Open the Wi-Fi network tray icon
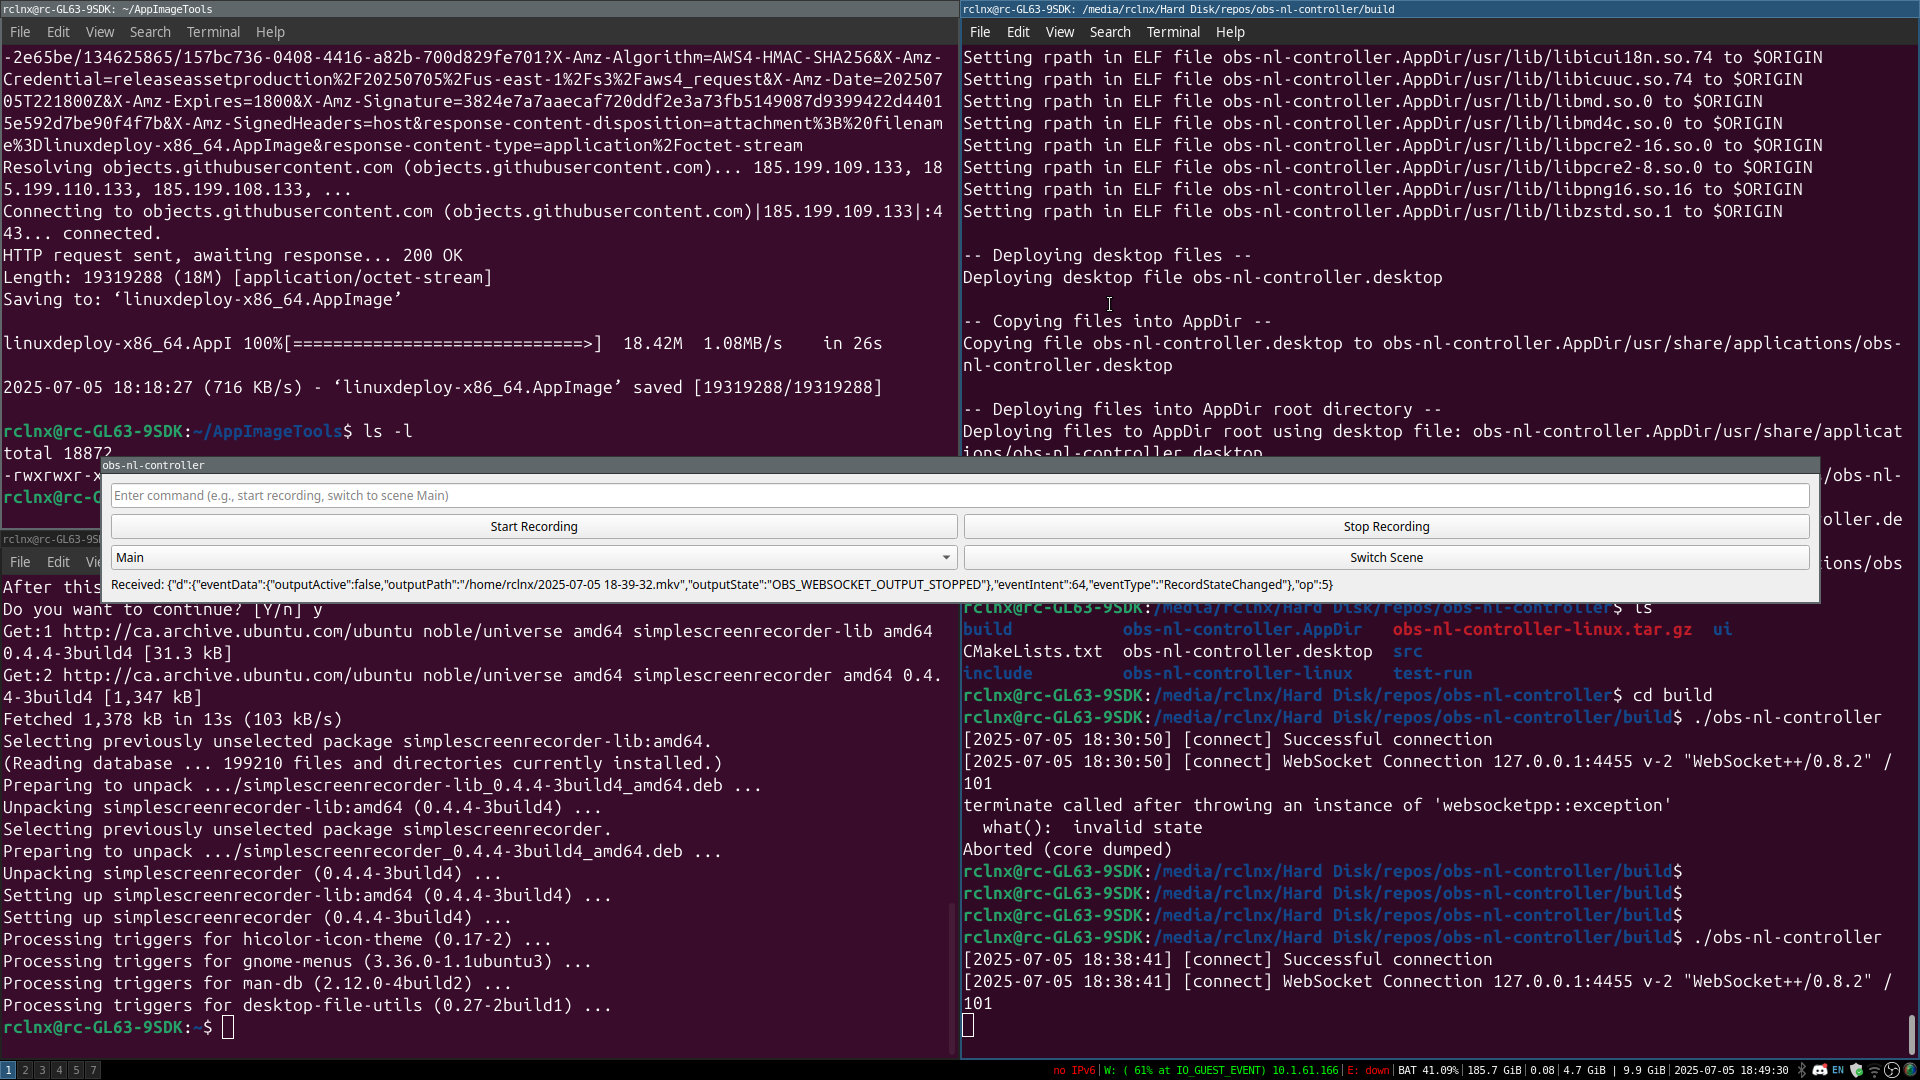 pyautogui.click(x=1874, y=1070)
